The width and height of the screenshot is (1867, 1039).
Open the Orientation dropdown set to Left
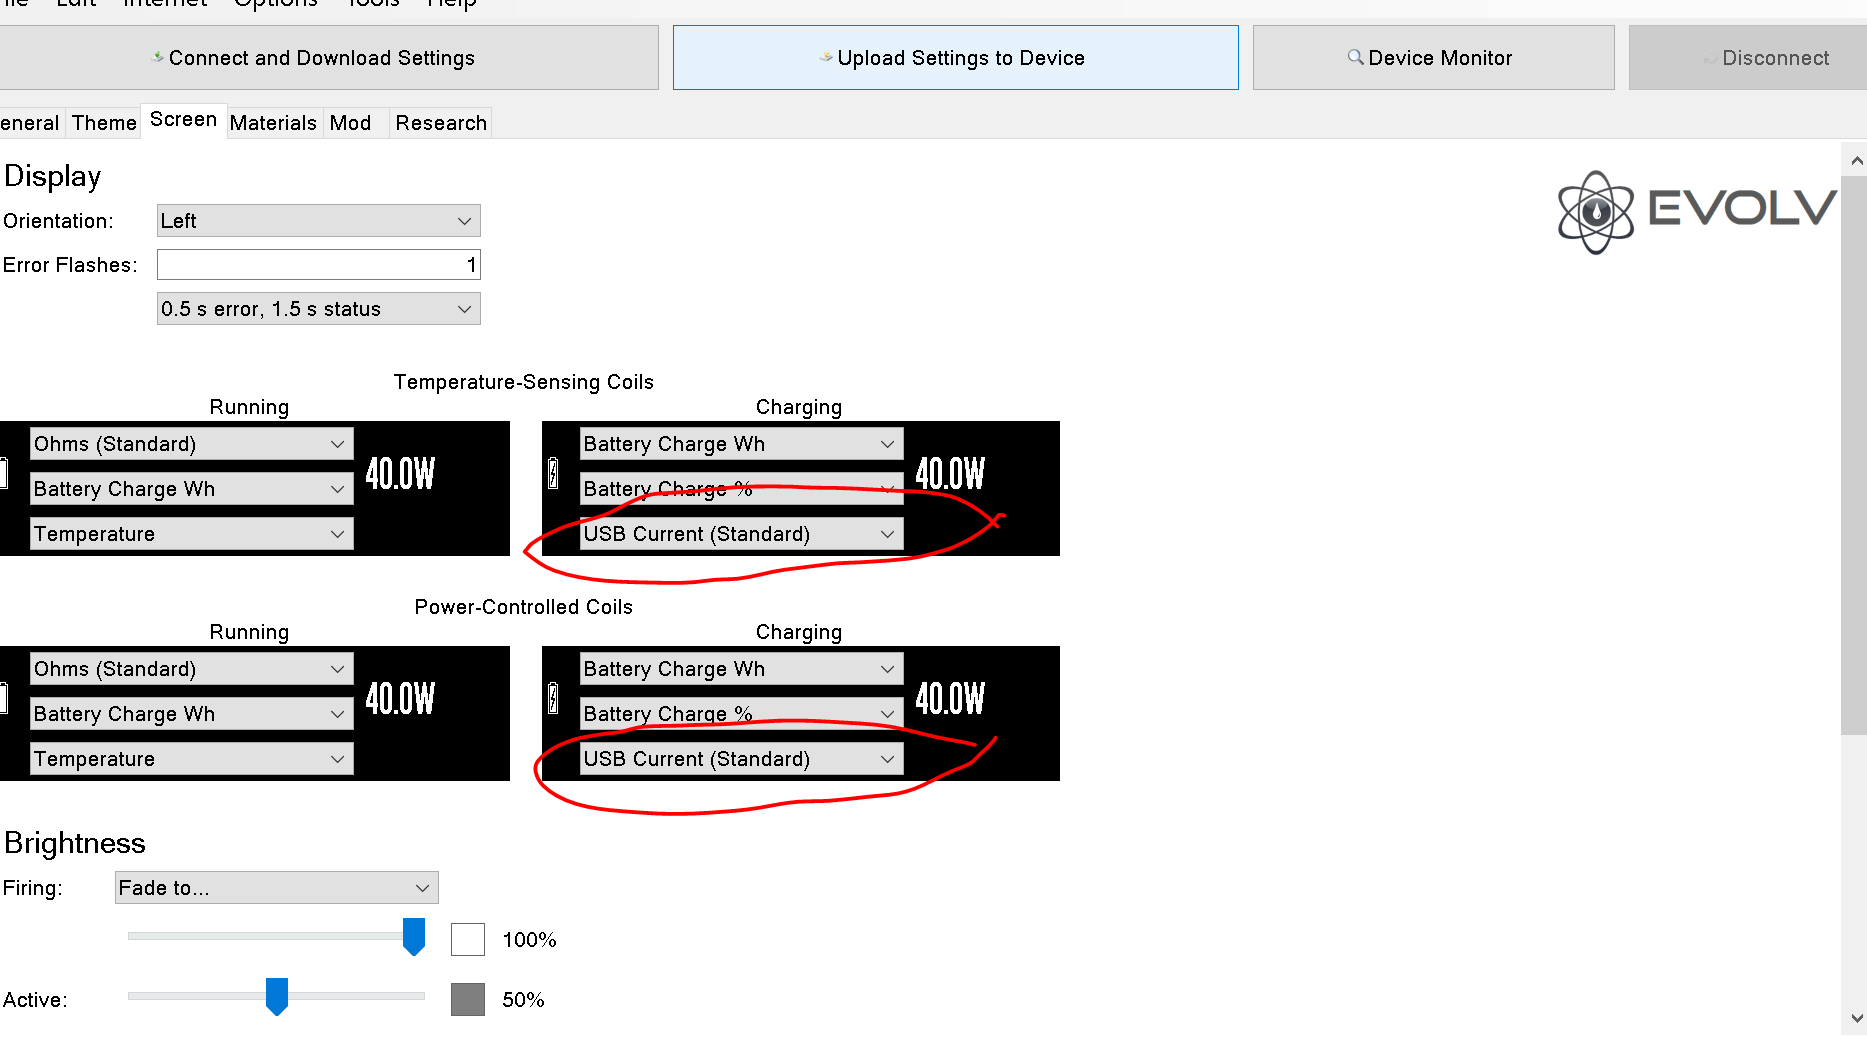[318, 221]
